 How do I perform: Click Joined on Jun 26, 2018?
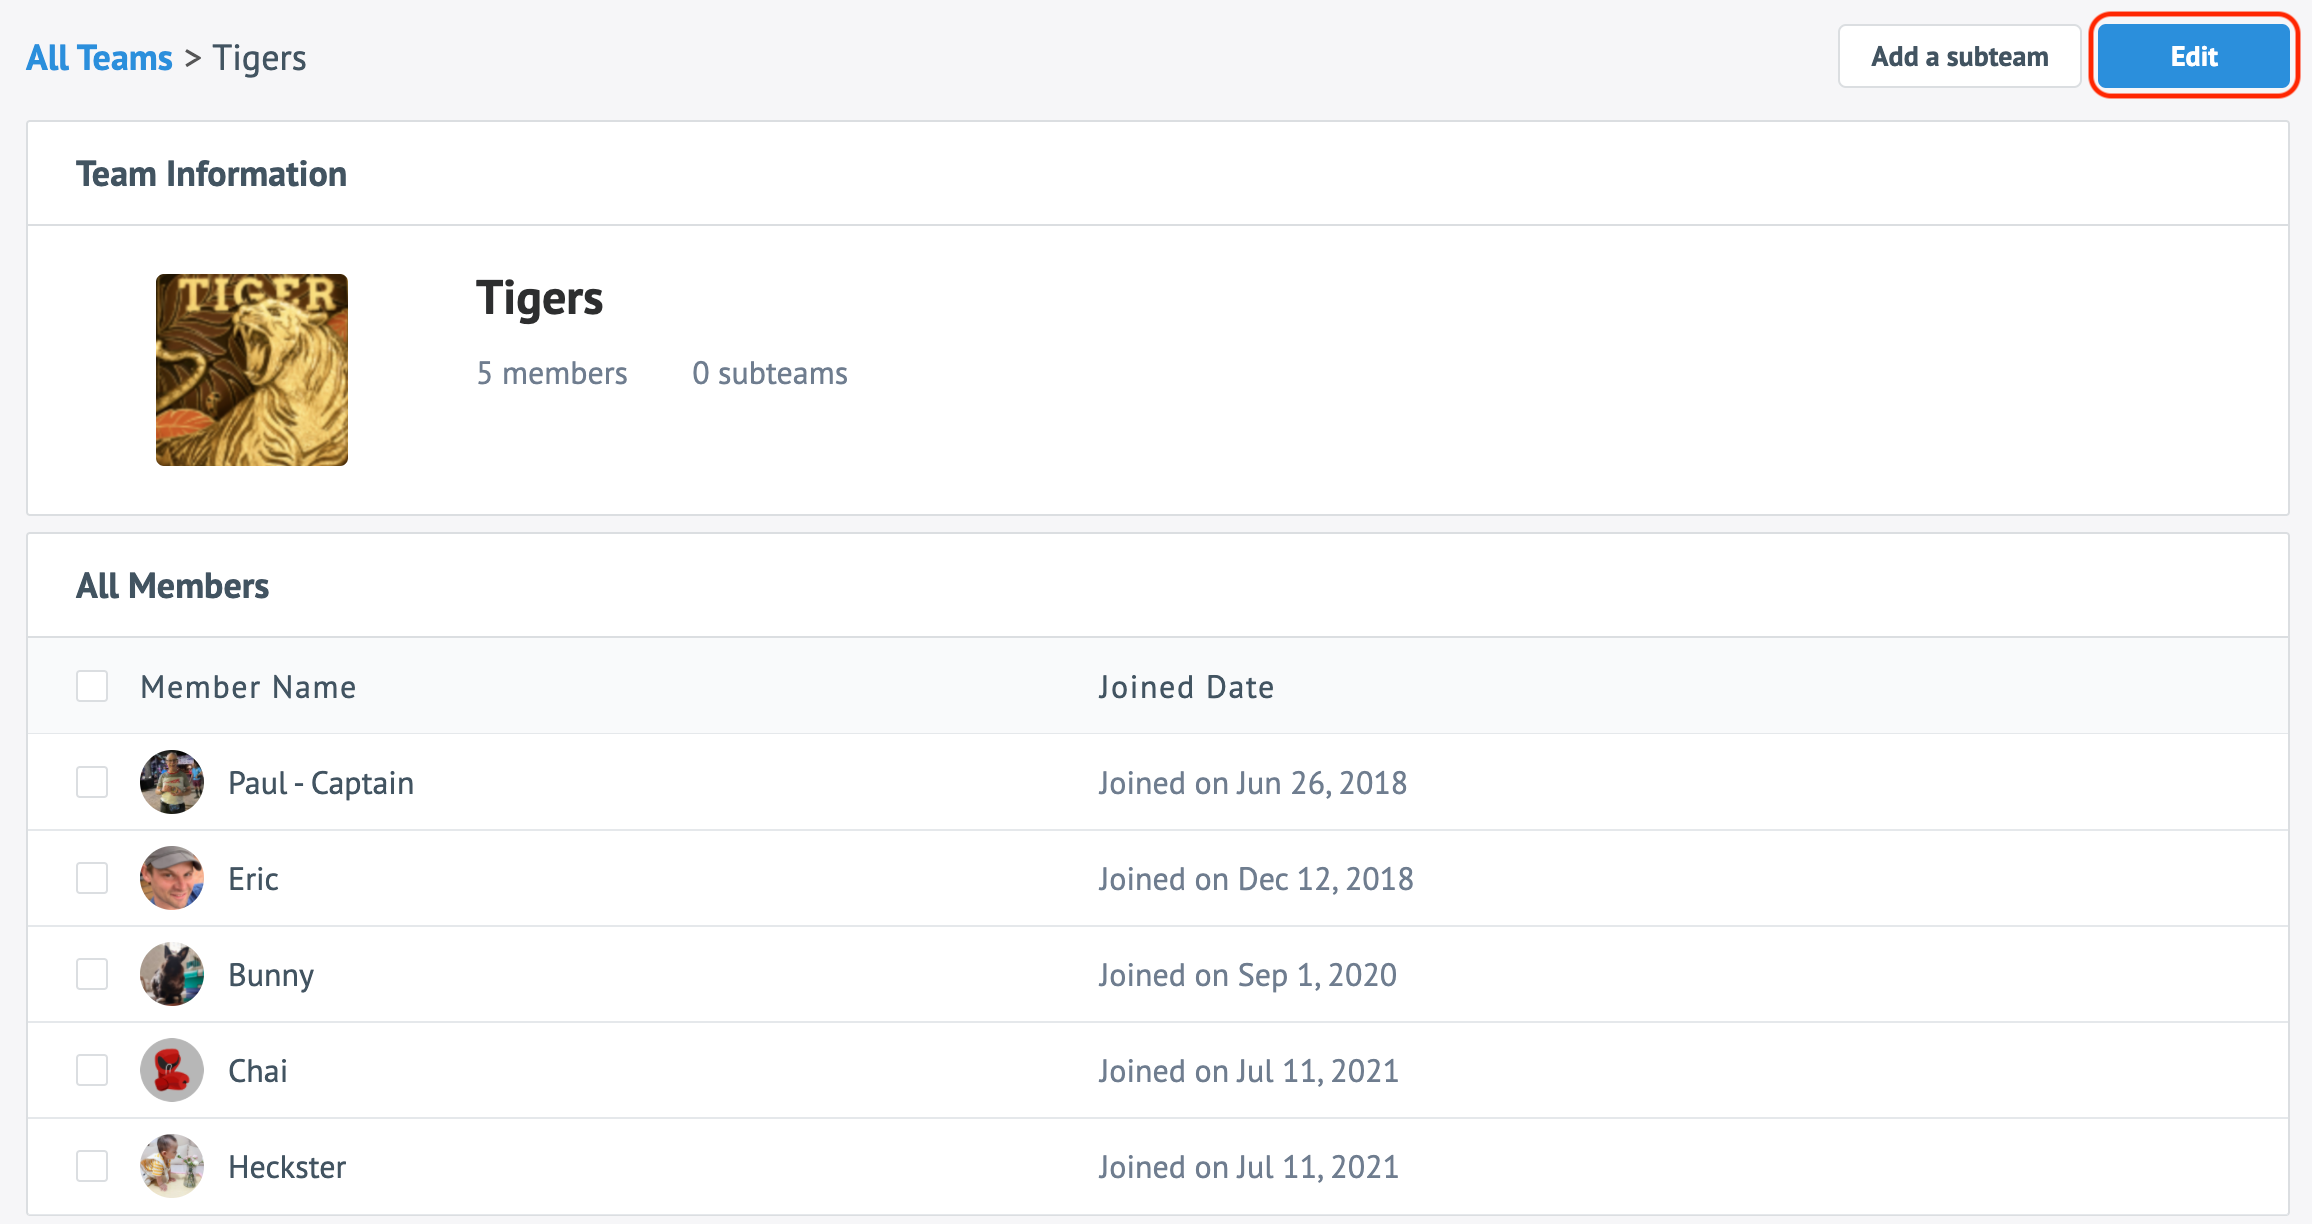click(1253, 783)
